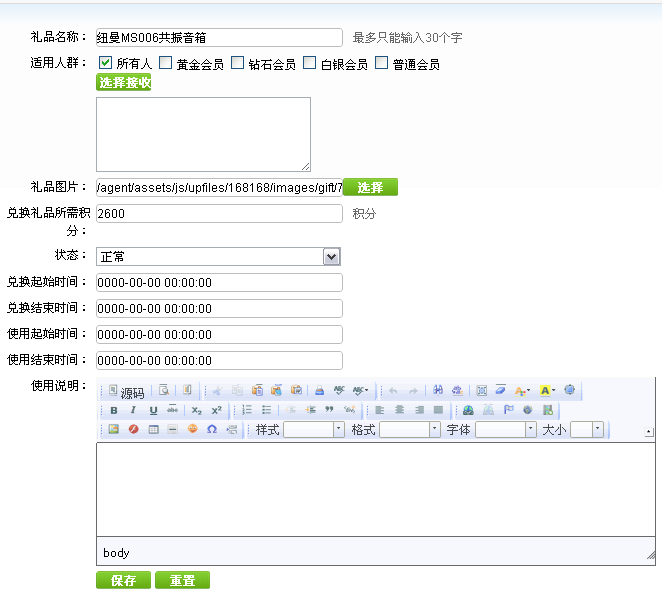Check the 黄金会员 checkbox
This screenshot has height=607, width=662.
click(x=166, y=63)
